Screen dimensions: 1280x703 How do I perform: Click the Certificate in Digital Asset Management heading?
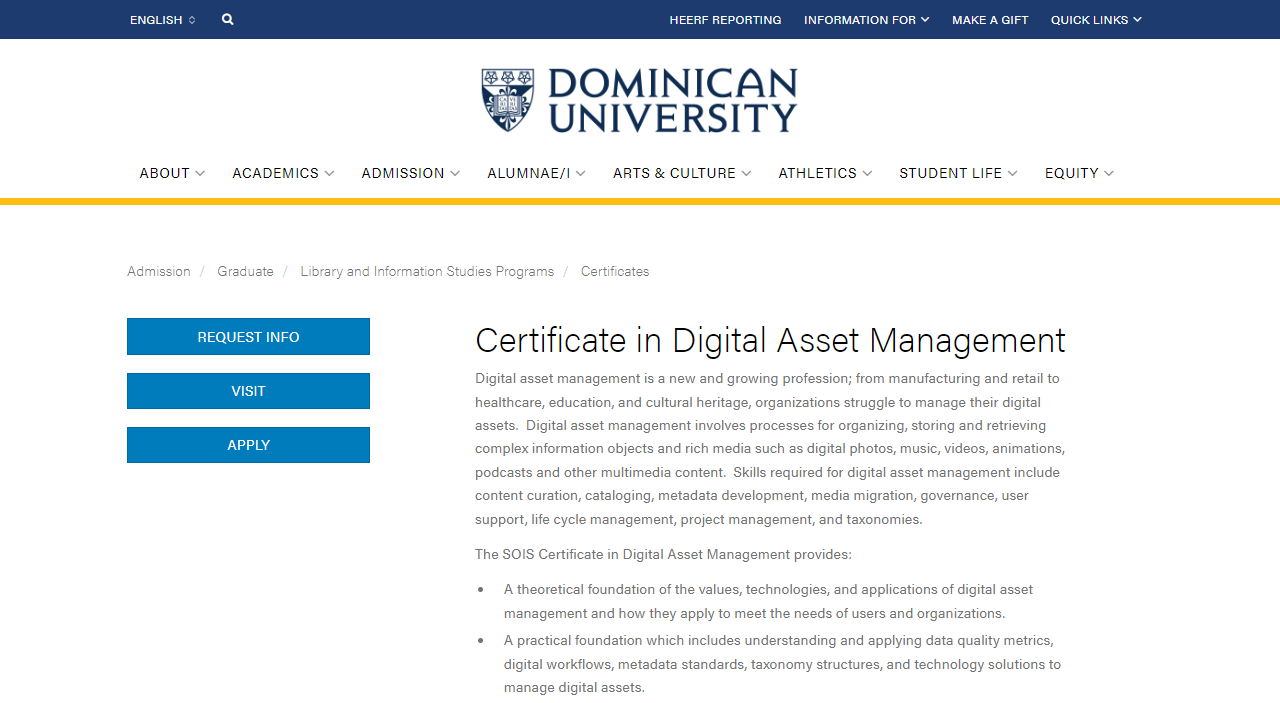pos(770,340)
